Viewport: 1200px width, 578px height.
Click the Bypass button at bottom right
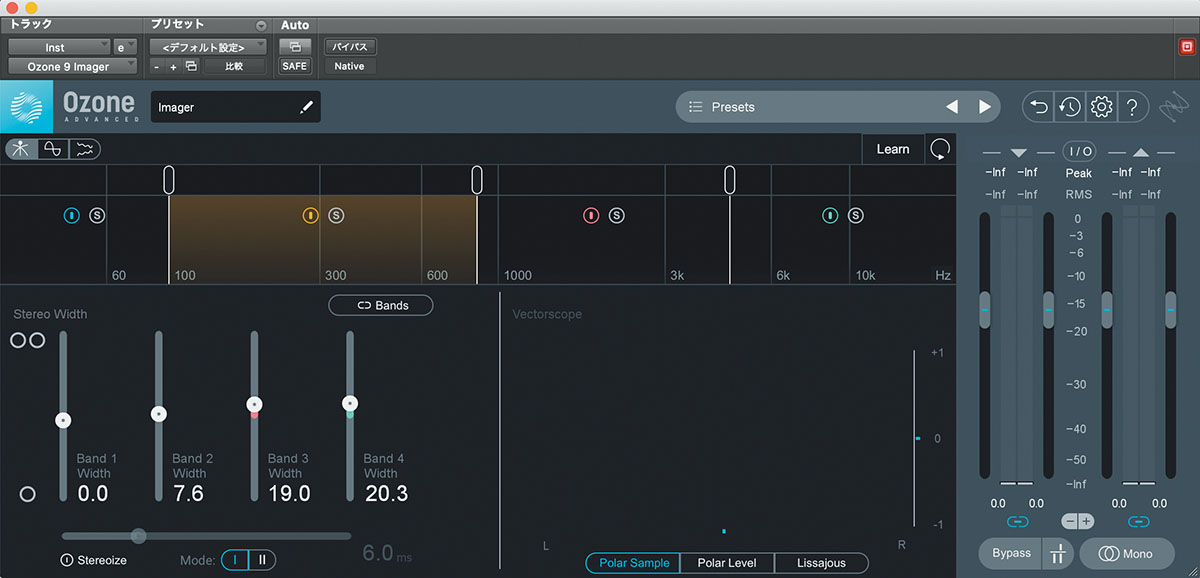tap(1011, 553)
